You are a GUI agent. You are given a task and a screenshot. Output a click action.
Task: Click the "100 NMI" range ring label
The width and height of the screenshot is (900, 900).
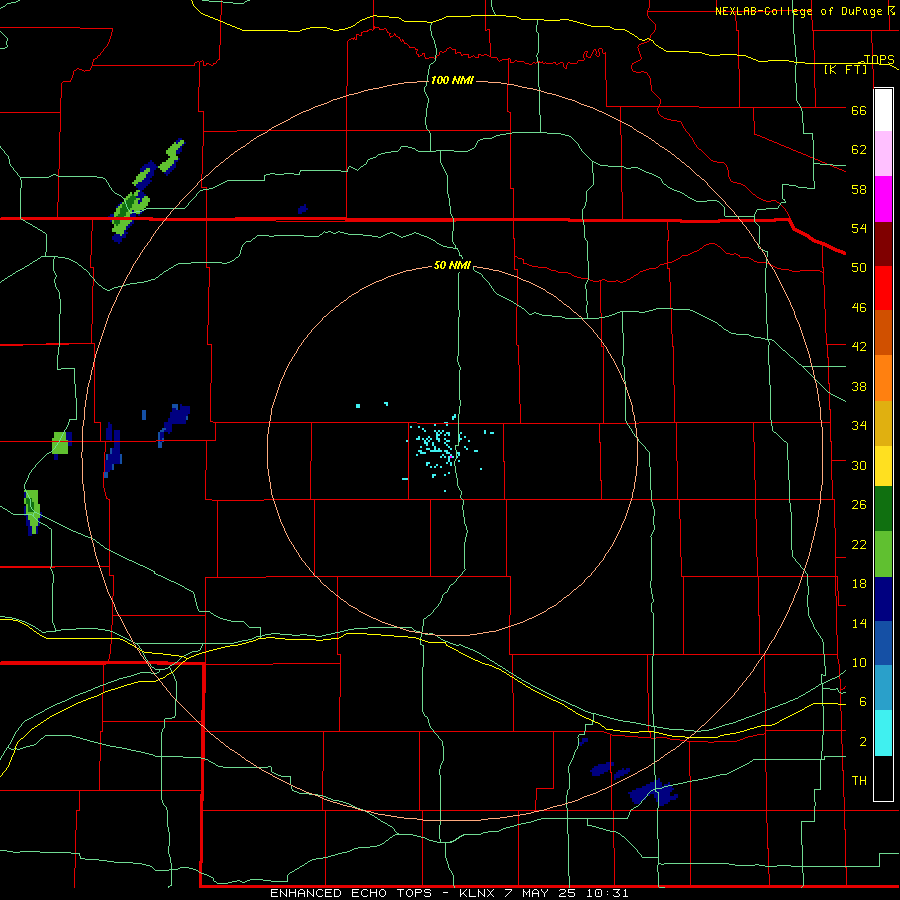452,80
